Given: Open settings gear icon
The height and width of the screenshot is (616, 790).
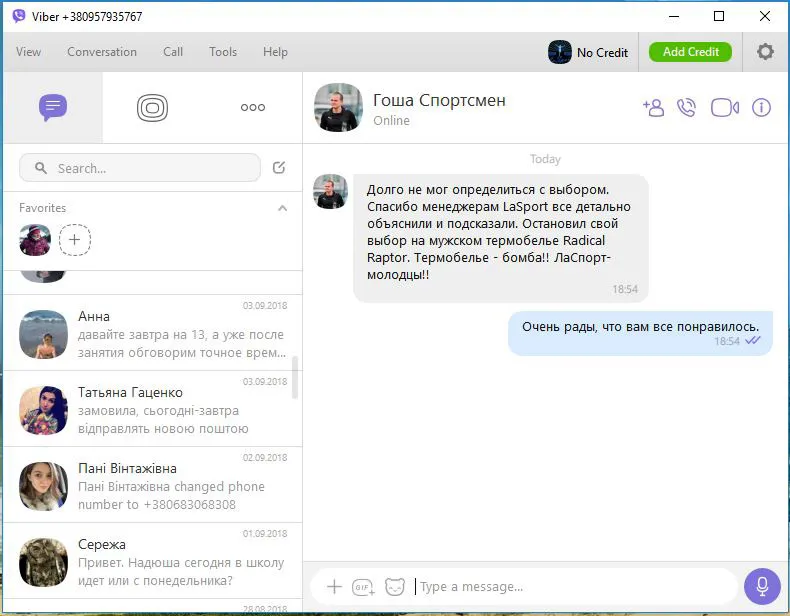Looking at the screenshot, I should tap(765, 51).
